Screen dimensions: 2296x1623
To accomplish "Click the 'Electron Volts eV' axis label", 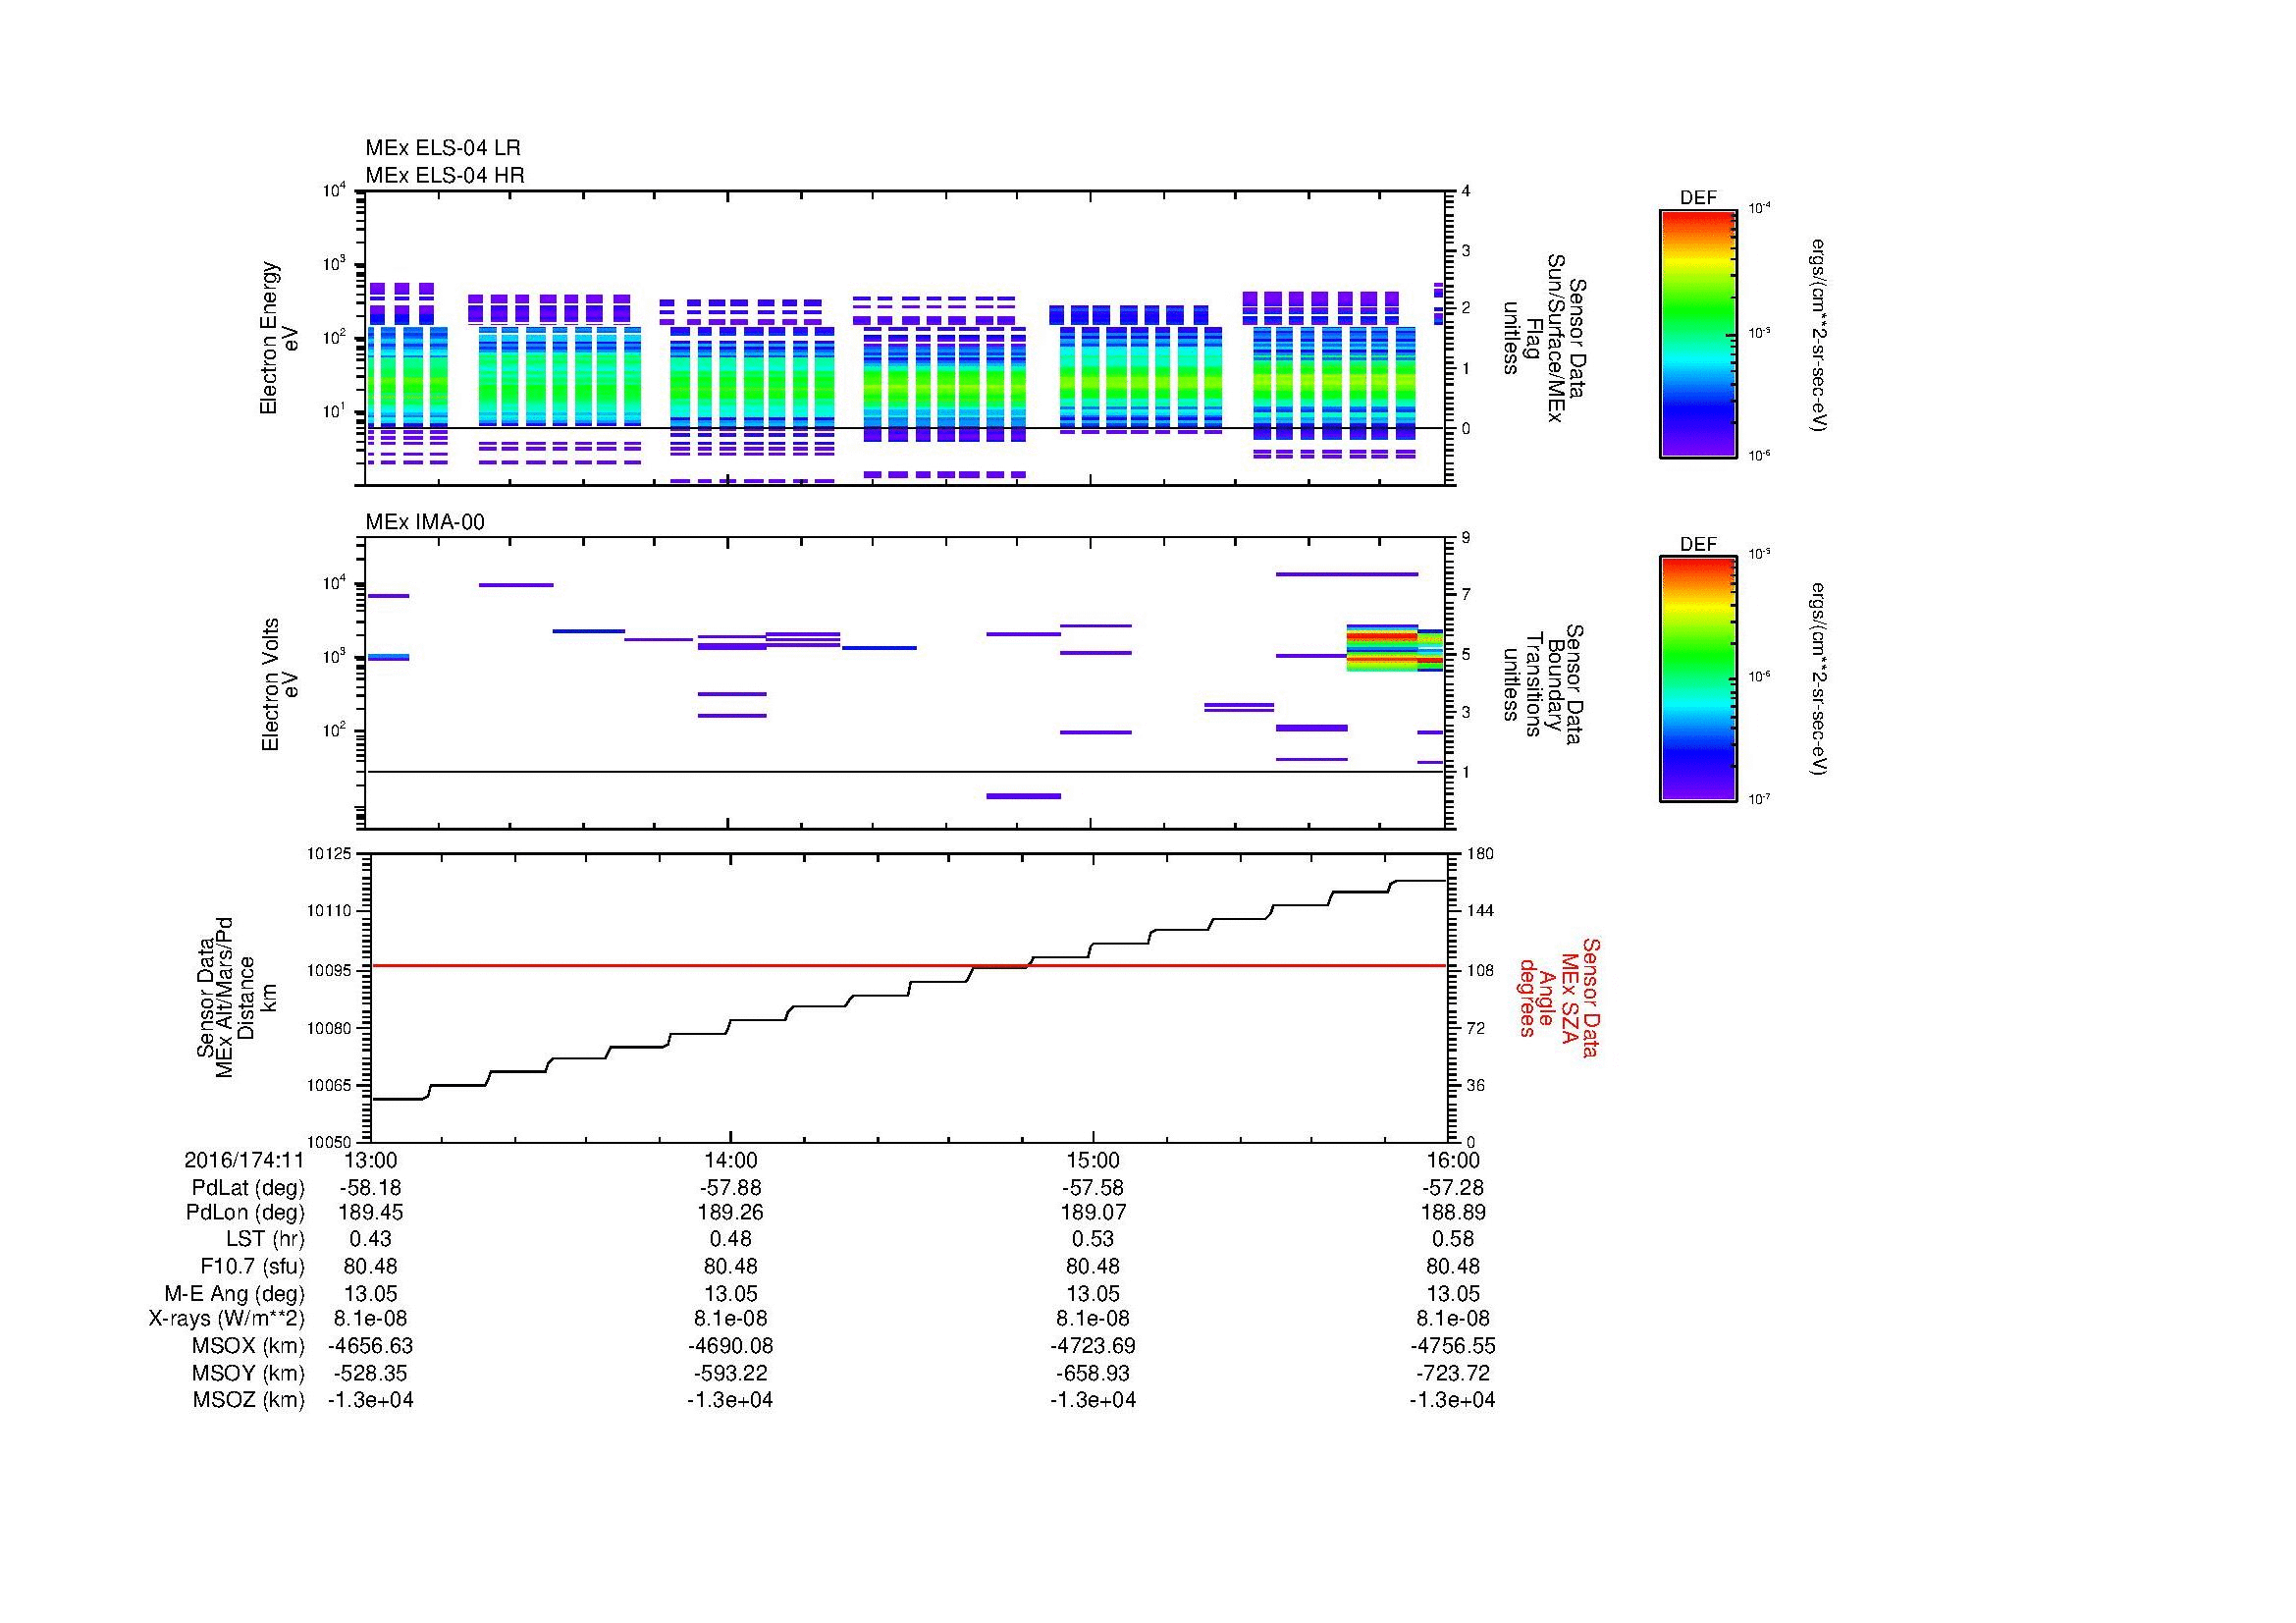I will [280, 684].
